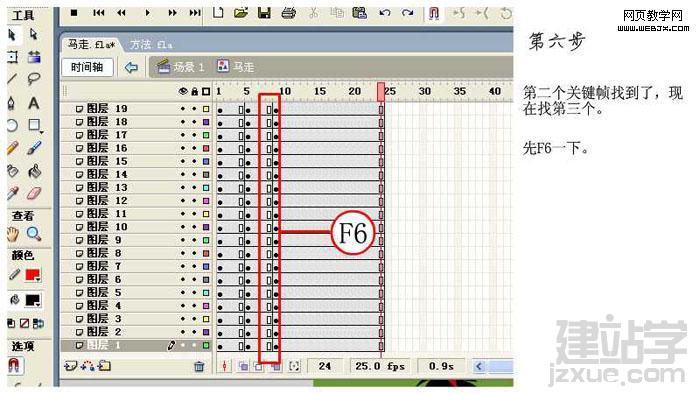Select the Hand tool

pos(12,234)
